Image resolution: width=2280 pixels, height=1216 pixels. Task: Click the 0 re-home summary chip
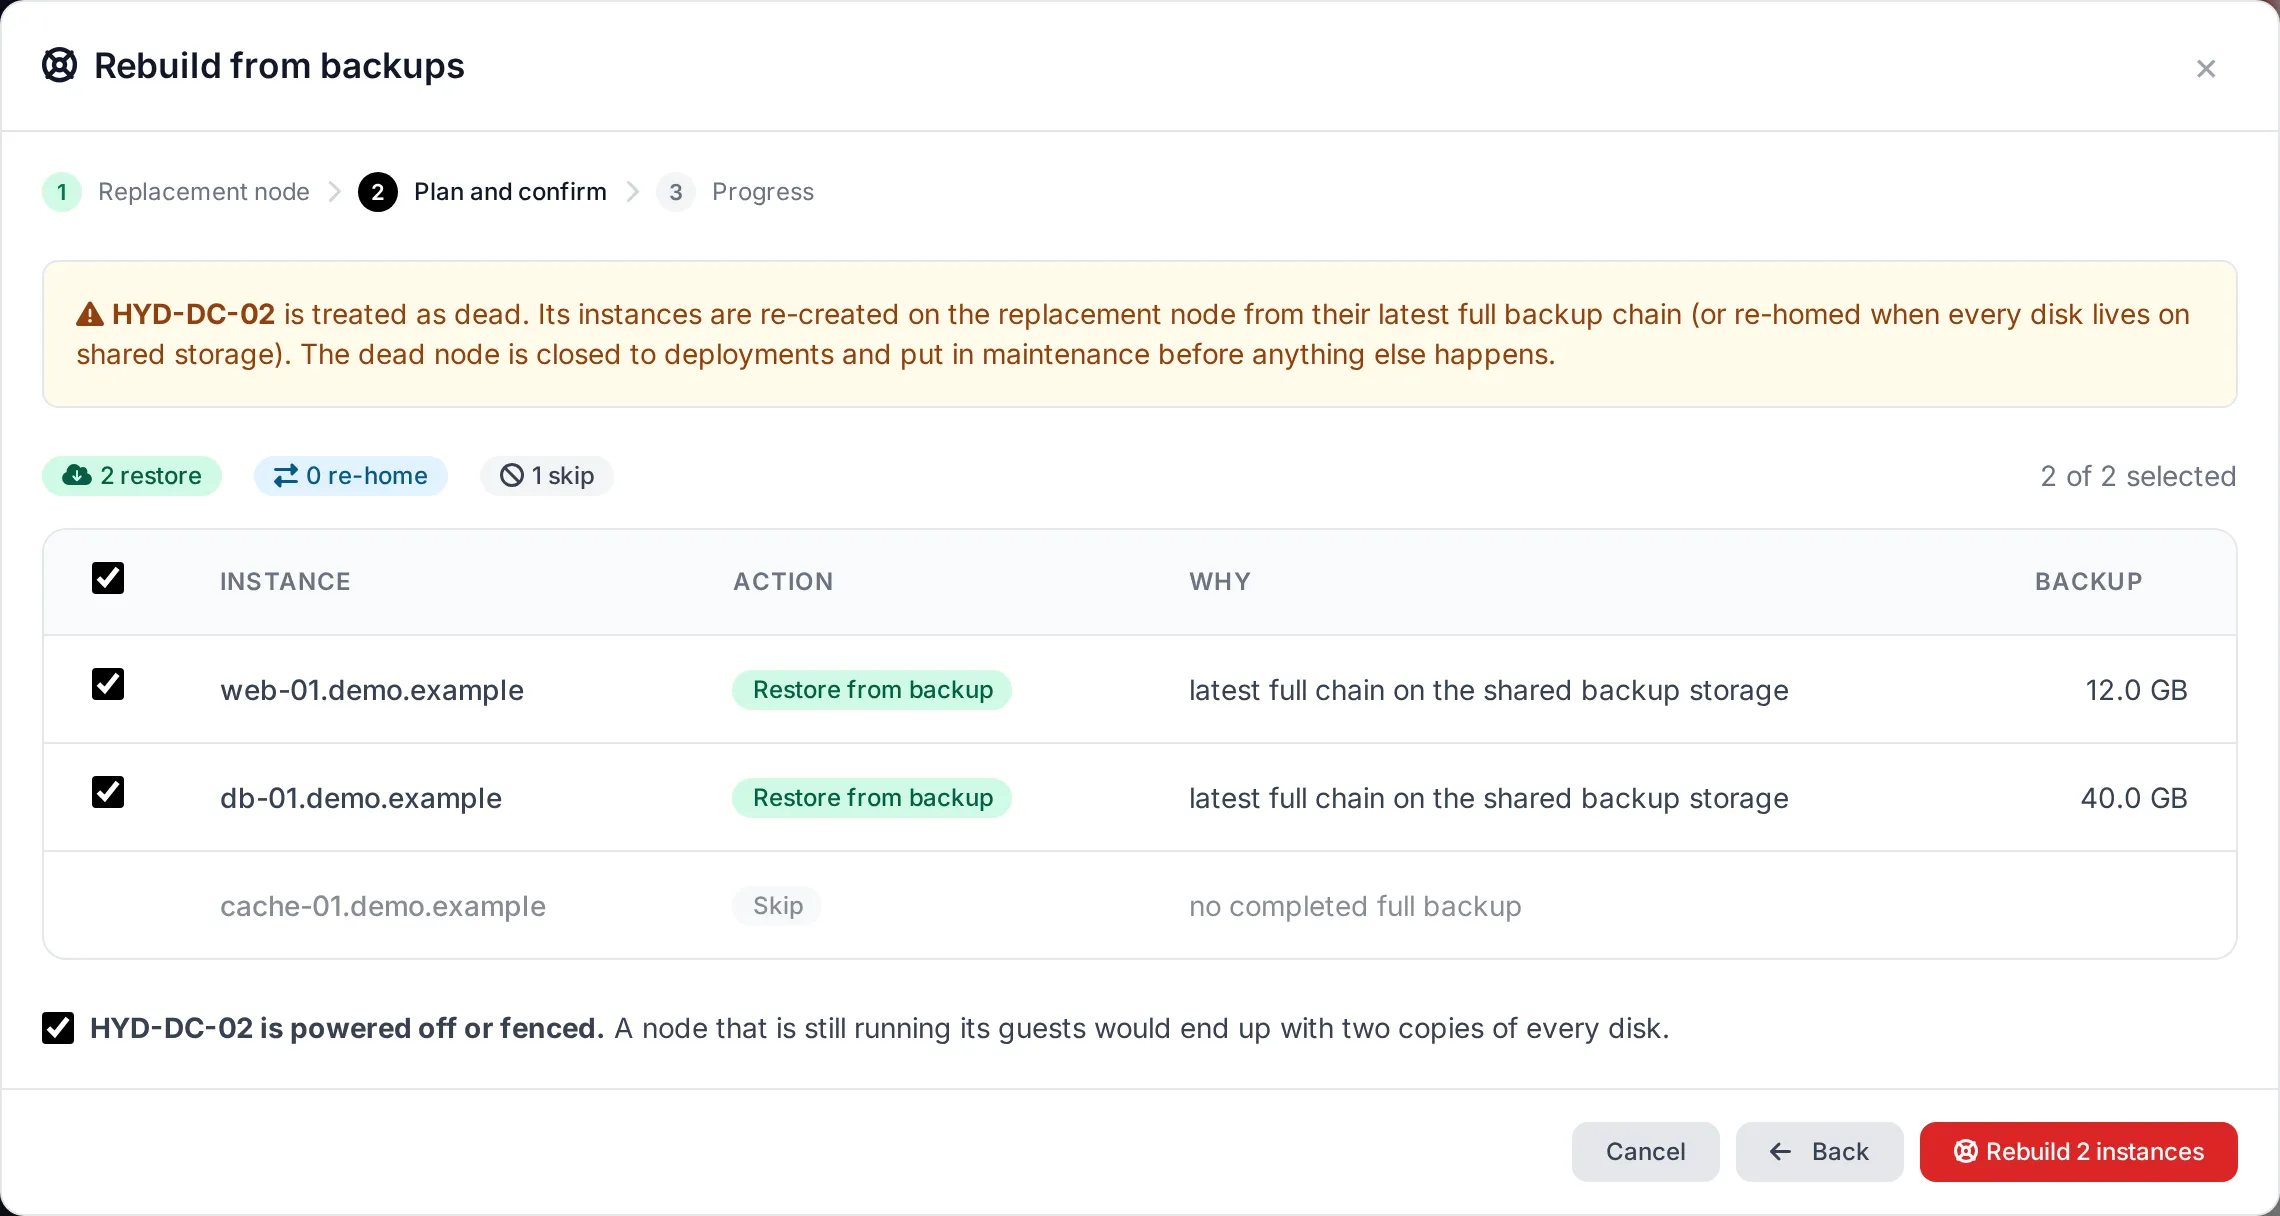tap(351, 476)
